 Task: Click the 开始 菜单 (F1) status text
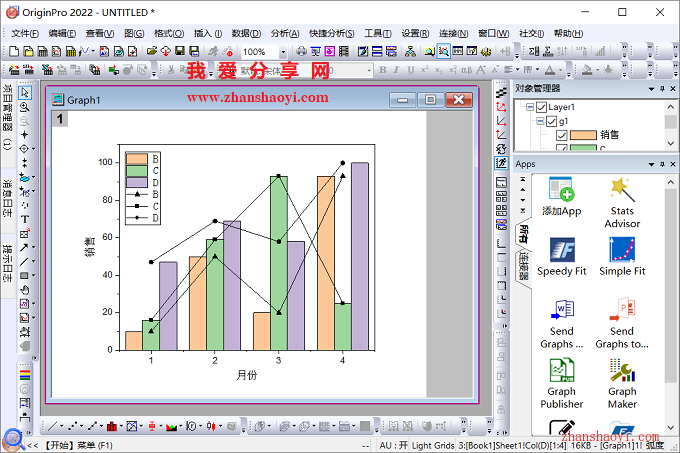pos(78,445)
